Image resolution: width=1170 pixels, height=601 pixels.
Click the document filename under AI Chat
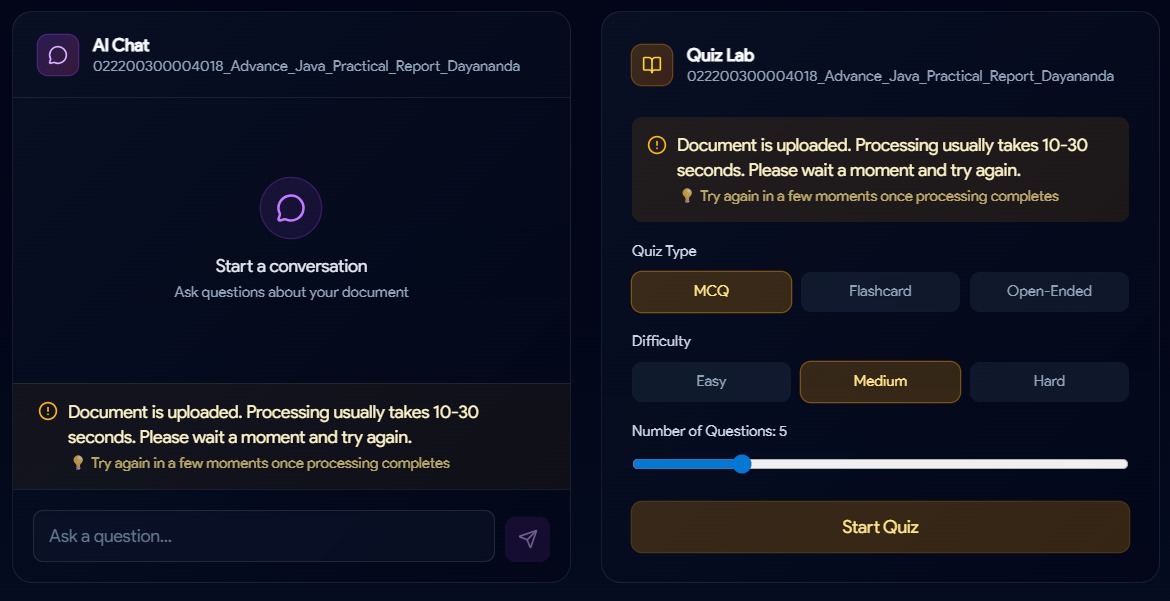(x=306, y=67)
